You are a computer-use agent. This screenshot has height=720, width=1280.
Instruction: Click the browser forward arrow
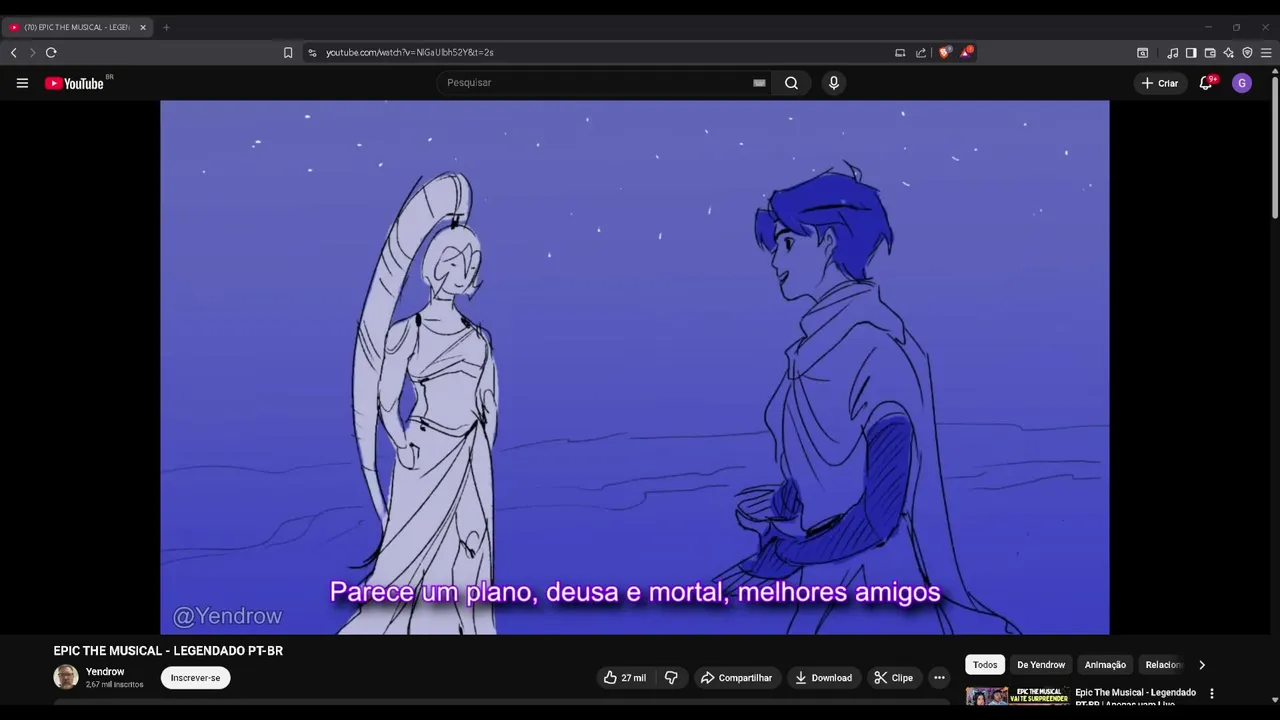(x=32, y=52)
